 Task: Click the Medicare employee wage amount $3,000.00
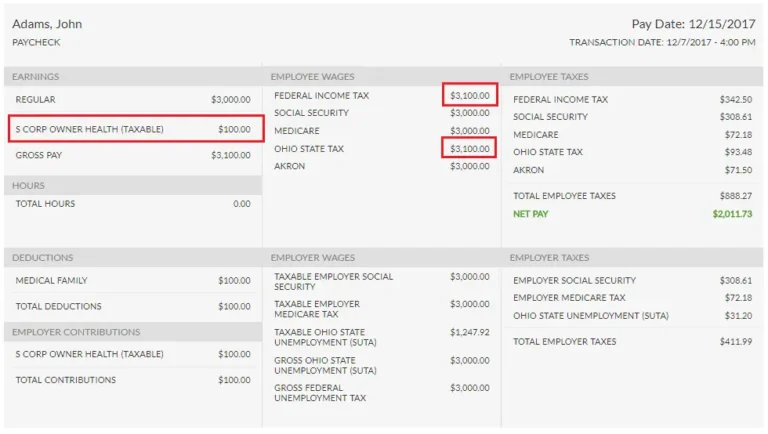point(470,131)
